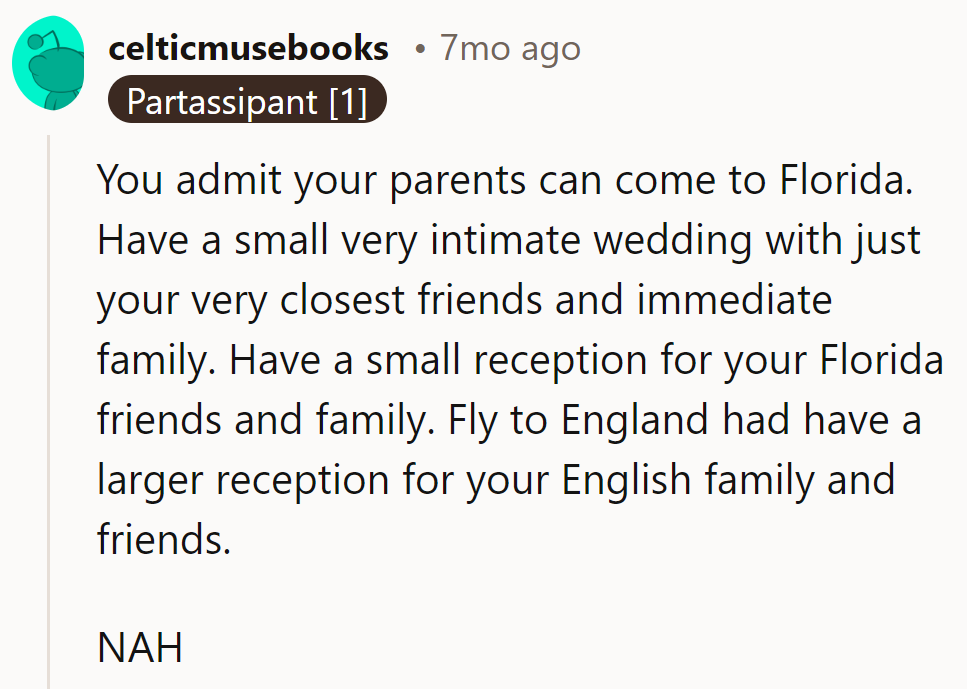967x689 pixels.
Task: Click the celticmusebooks Snoo avatar icon
Action: coord(48,62)
